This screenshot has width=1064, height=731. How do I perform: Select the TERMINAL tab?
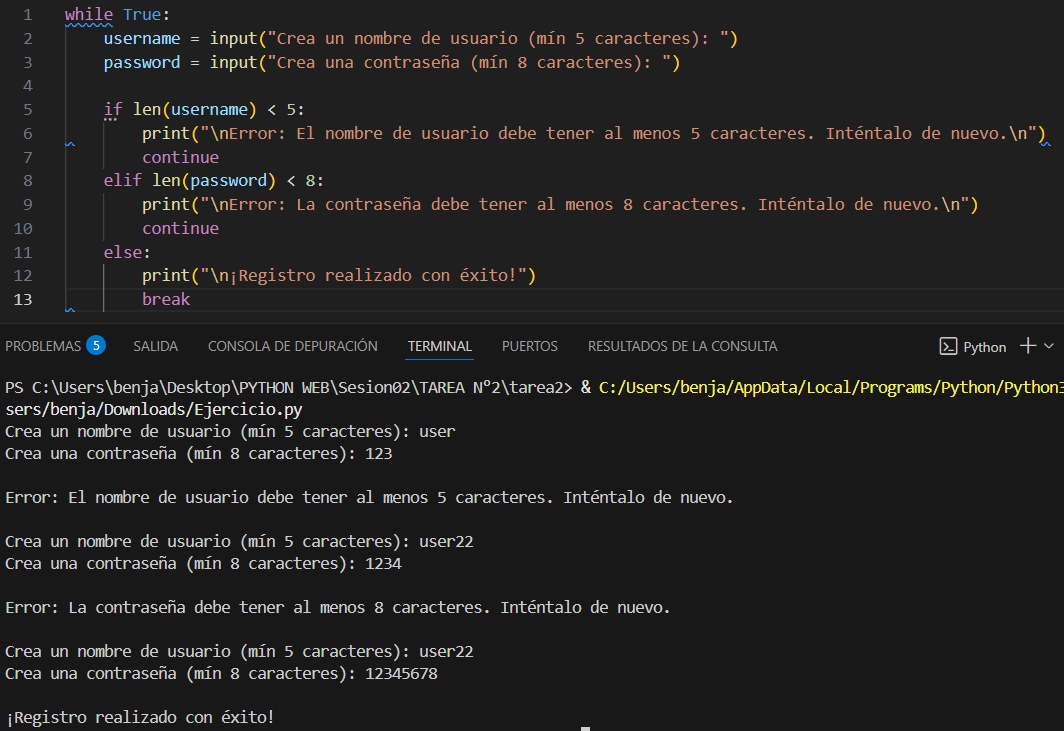(439, 346)
